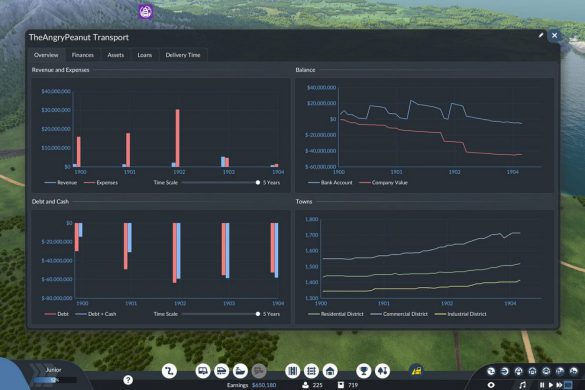This screenshot has width=585, height=390.
Task: Click the Debt legend label
Action: 63,314
